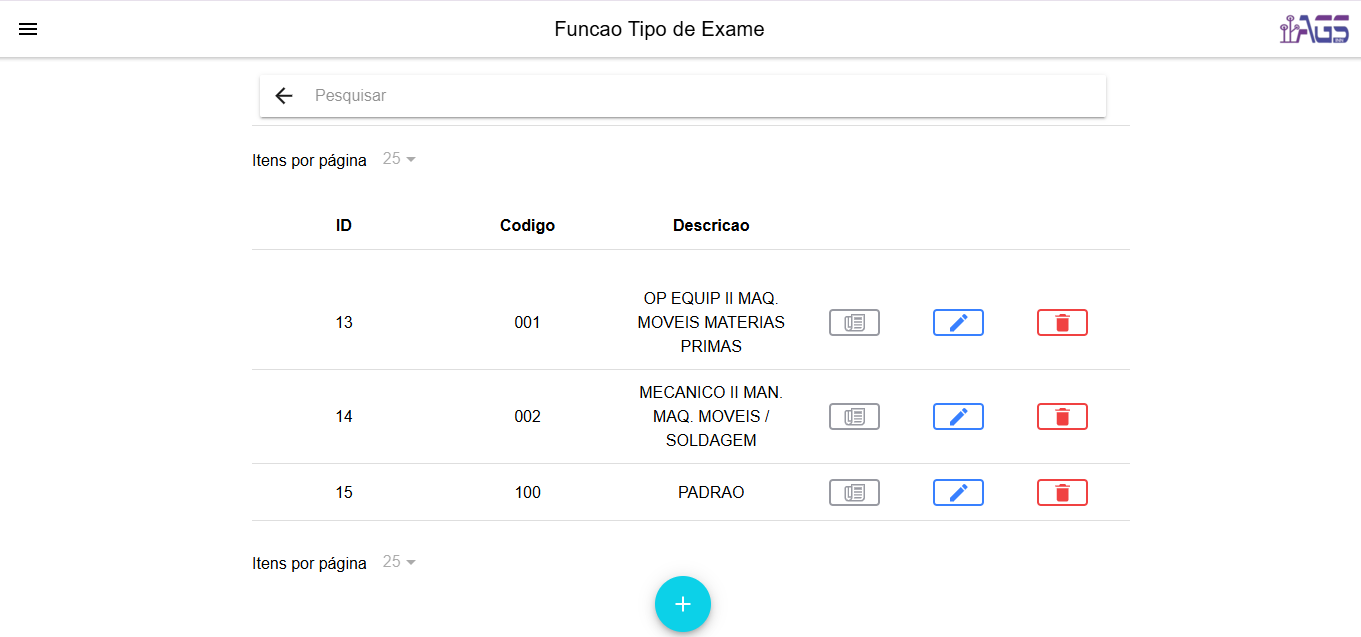Viewport: 1361px width, 637px height.
Task: Expand bottom items per page dropdown
Action: tap(399, 563)
